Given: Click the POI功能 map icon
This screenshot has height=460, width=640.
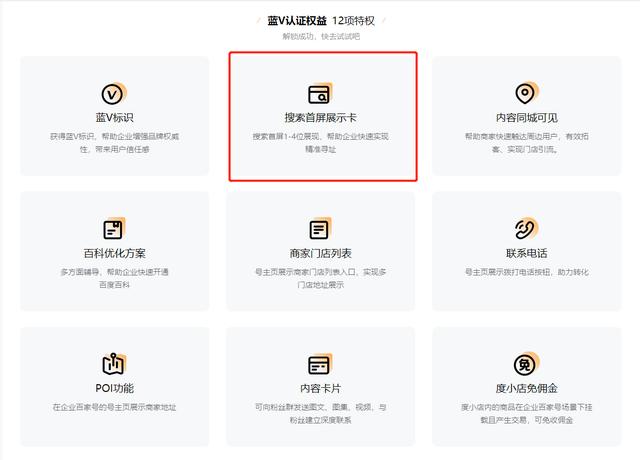Looking at the screenshot, I should click(x=114, y=363).
